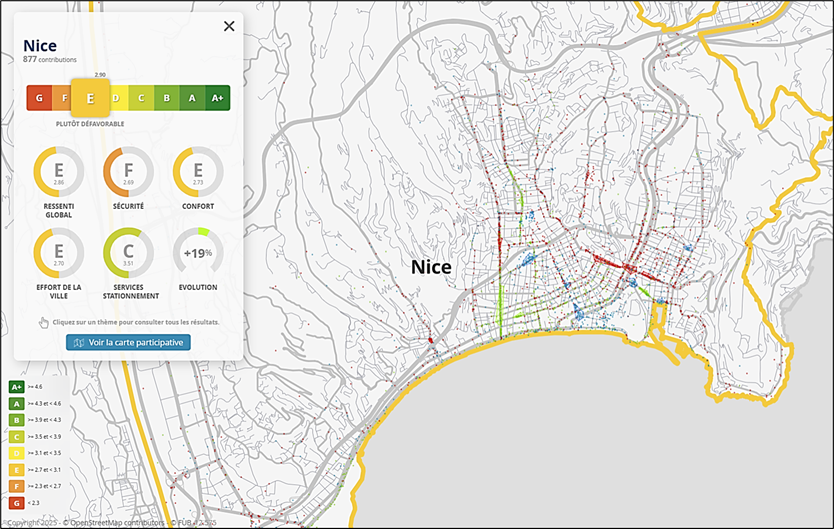Click the C legend badge
This screenshot has height=529, width=834.
(x=16, y=436)
